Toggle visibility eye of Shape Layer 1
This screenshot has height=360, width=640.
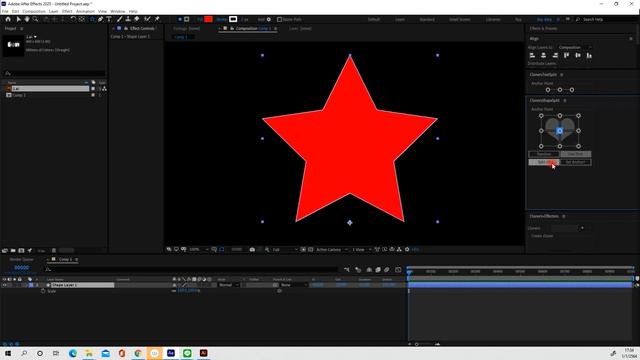pyautogui.click(x=4, y=285)
